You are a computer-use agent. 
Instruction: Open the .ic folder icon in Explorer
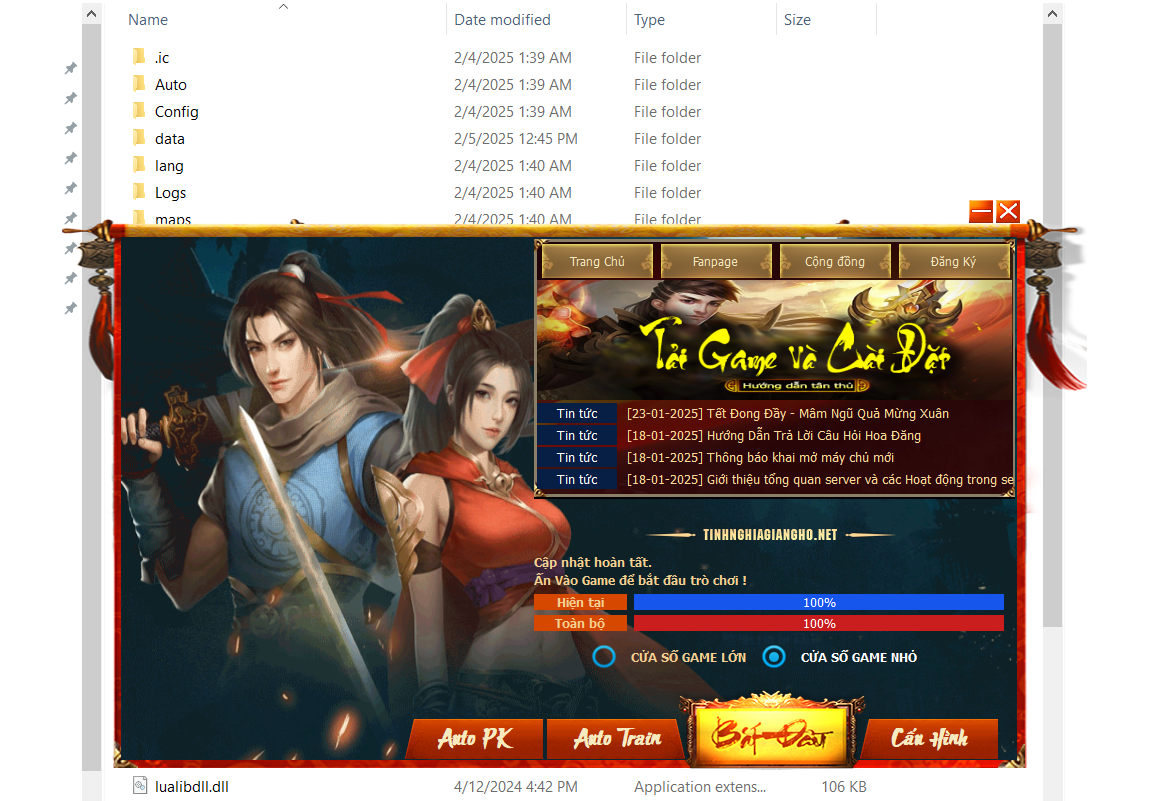[x=139, y=56]
